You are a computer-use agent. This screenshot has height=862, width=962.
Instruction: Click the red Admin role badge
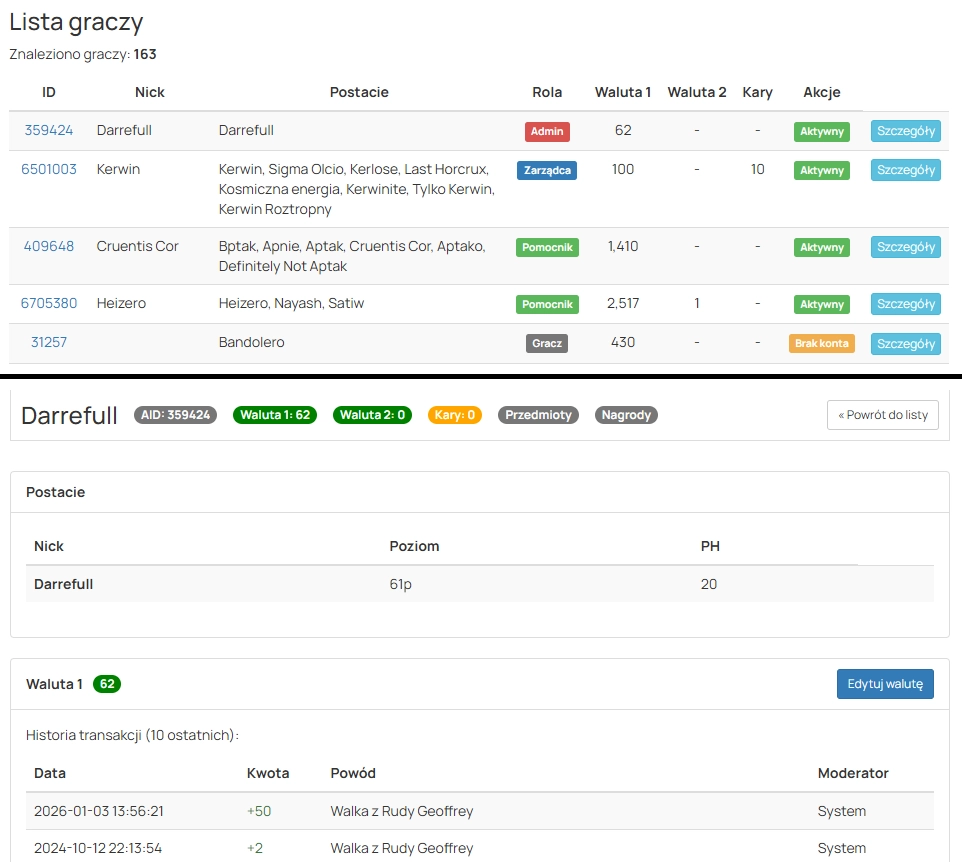[547, 131]
